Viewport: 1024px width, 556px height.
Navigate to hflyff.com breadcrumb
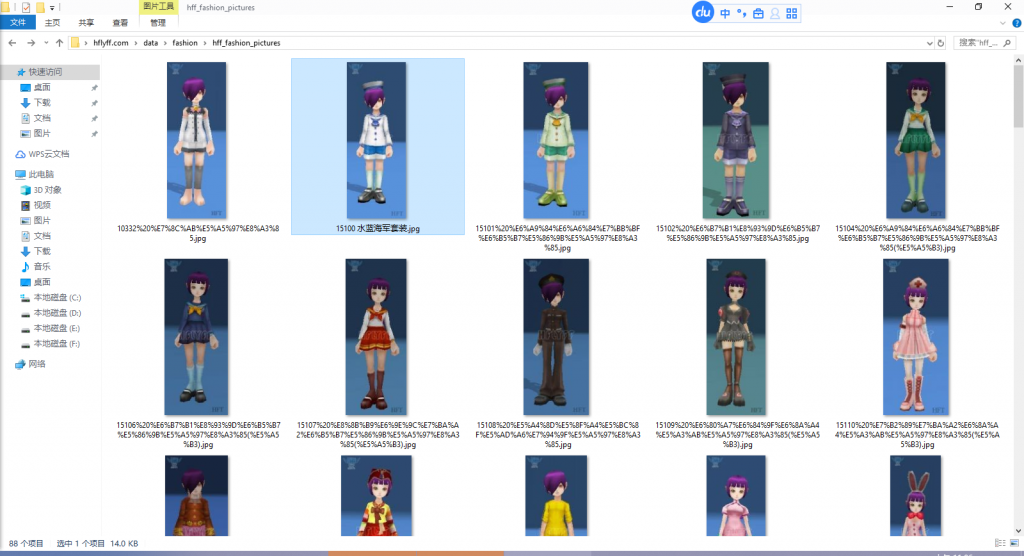[110, 43]
